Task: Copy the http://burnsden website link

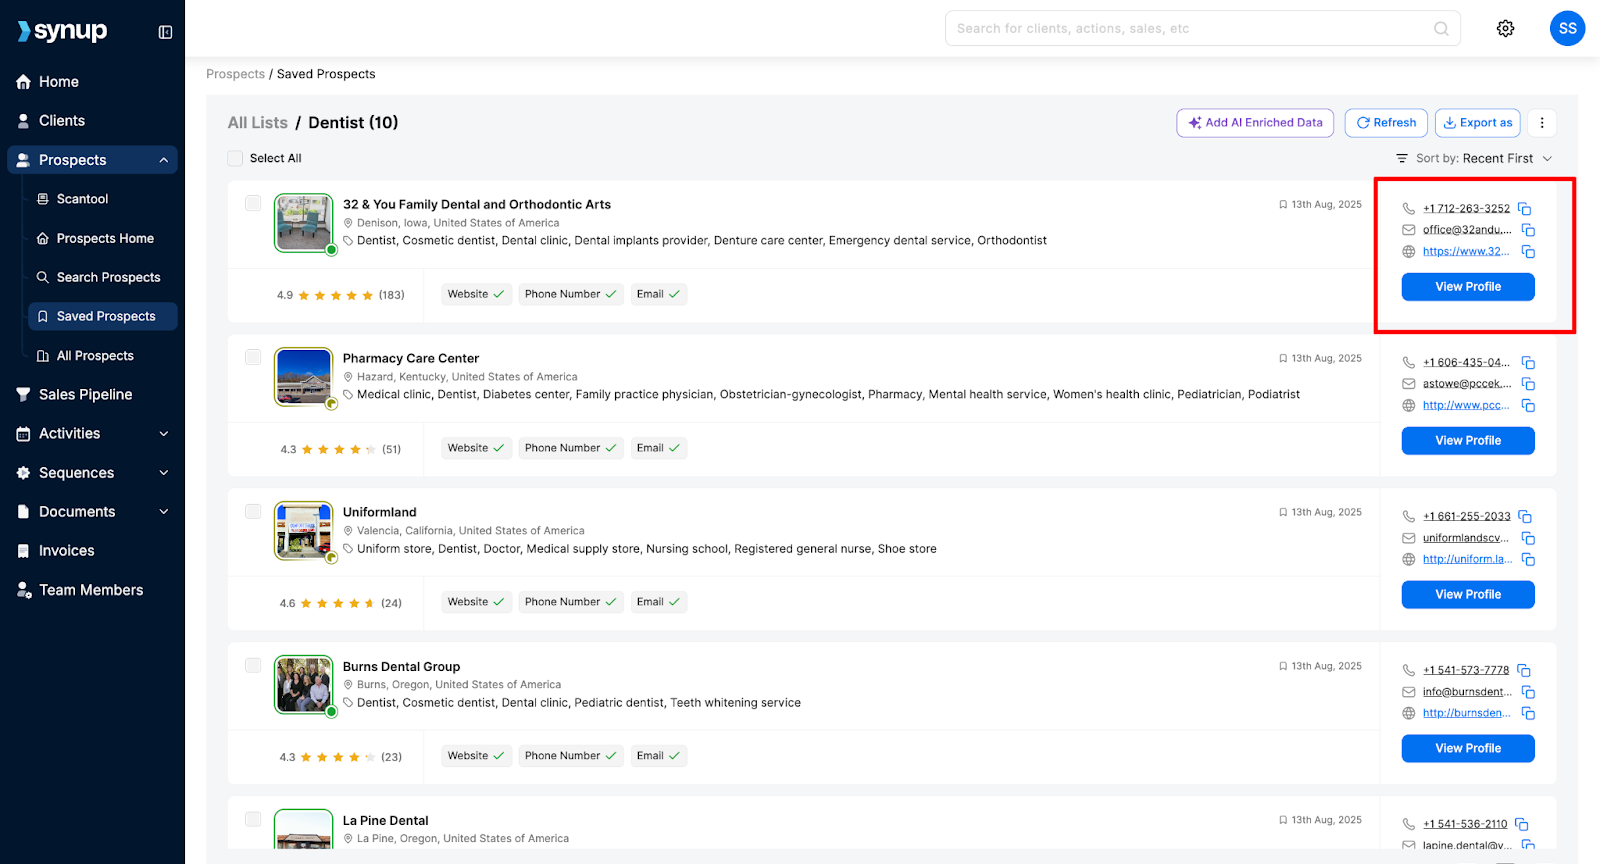Action: click(1528, 714)
